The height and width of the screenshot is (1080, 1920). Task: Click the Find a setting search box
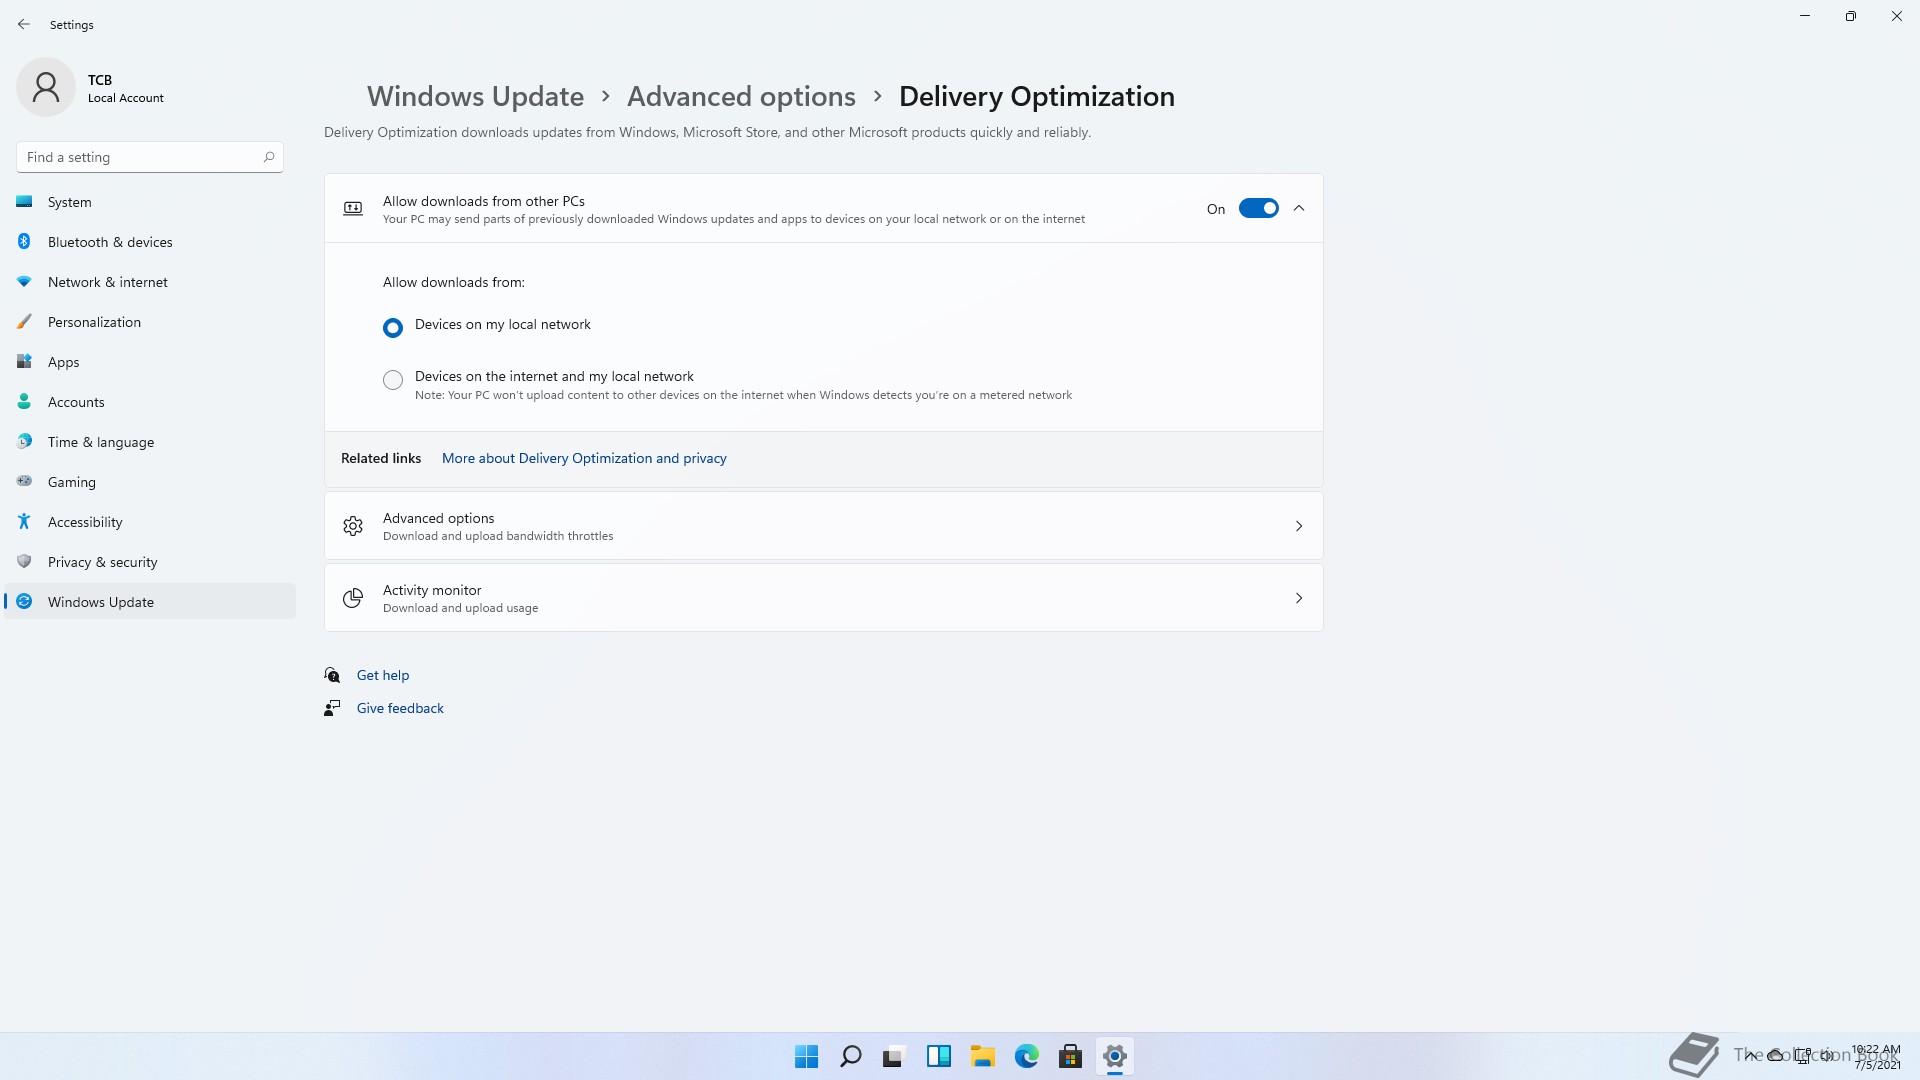[150, 157]
